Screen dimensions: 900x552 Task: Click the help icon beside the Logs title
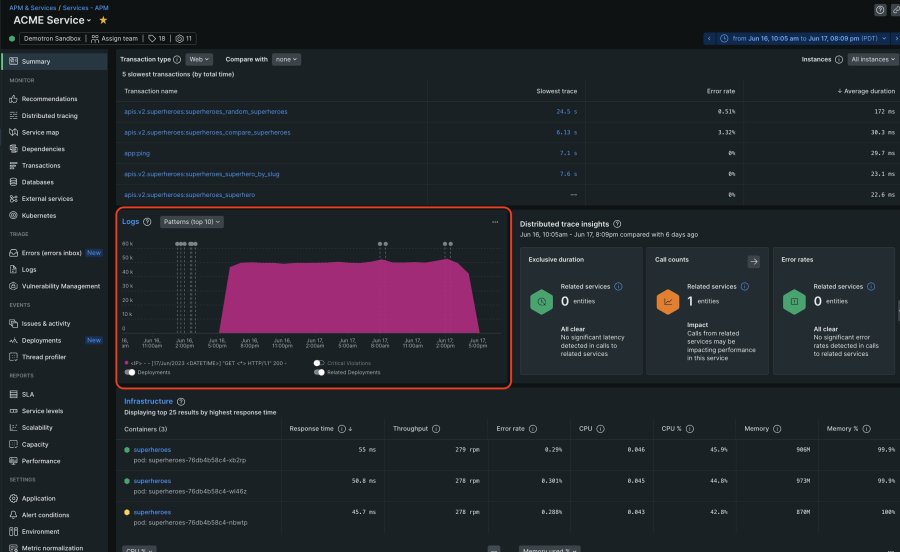148,222
